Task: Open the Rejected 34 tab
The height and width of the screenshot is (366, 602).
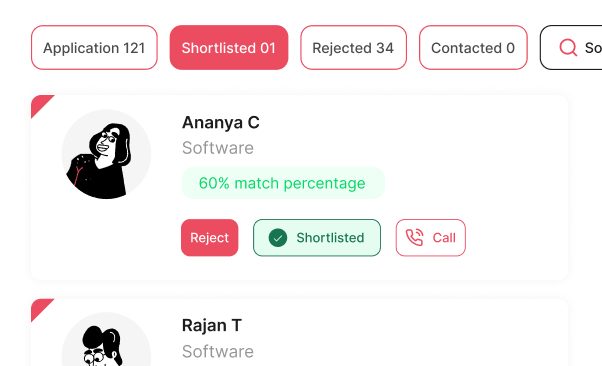Action: point(353,48)
